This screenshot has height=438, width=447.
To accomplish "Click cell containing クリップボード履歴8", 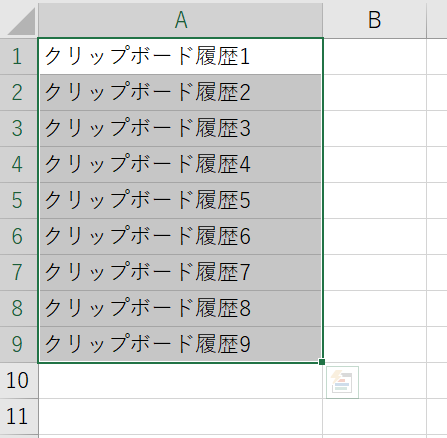I will pos(181,308).
